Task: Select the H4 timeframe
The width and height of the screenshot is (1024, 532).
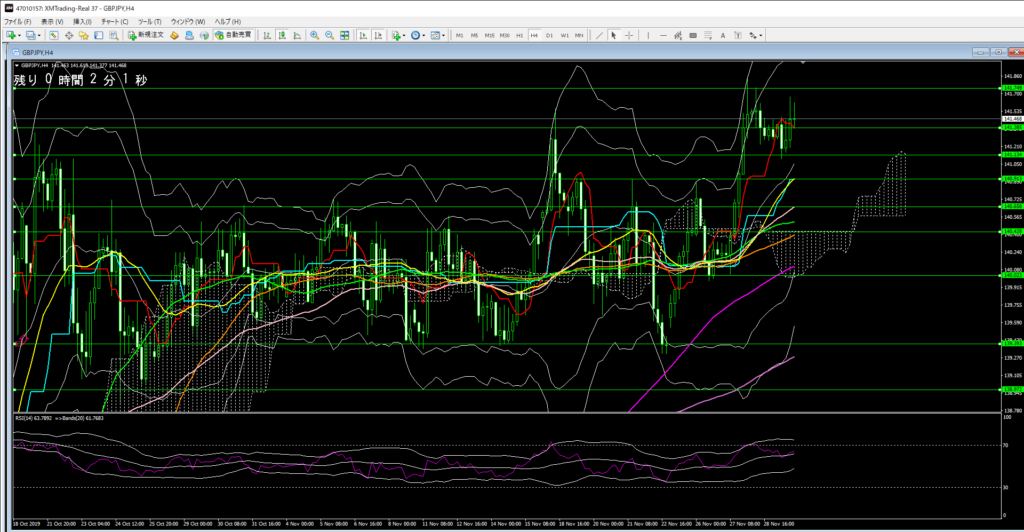Action: 534,35
